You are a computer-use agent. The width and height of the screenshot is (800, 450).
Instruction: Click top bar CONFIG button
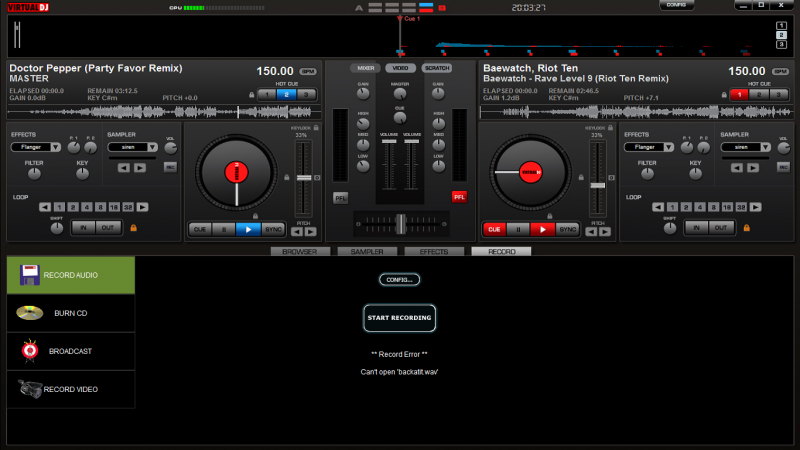[676, 5]
